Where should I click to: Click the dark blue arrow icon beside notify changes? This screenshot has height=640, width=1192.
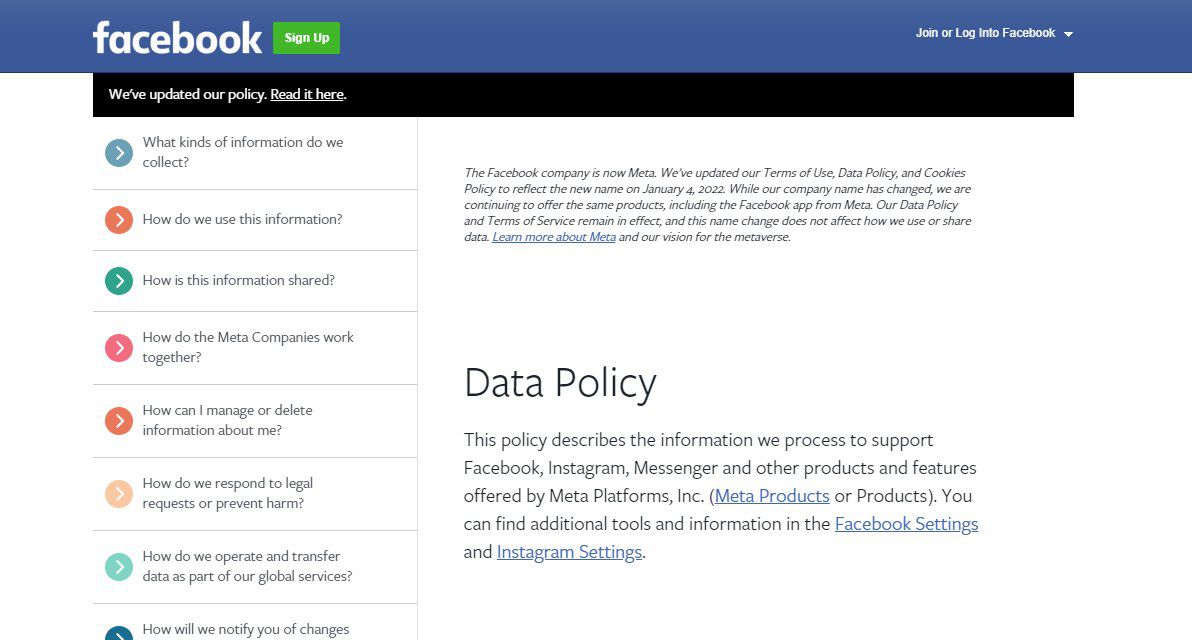pos(118,632)
